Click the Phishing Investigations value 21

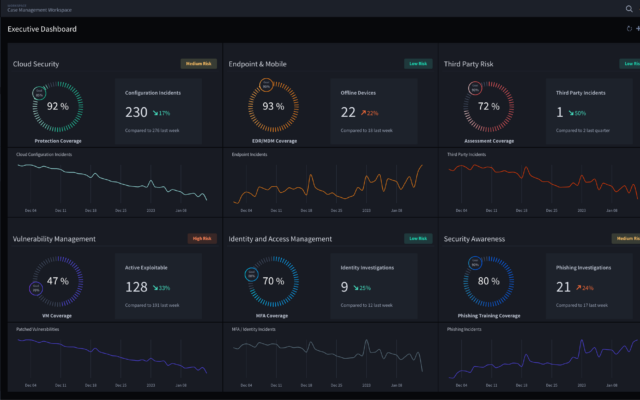(563, 287)
